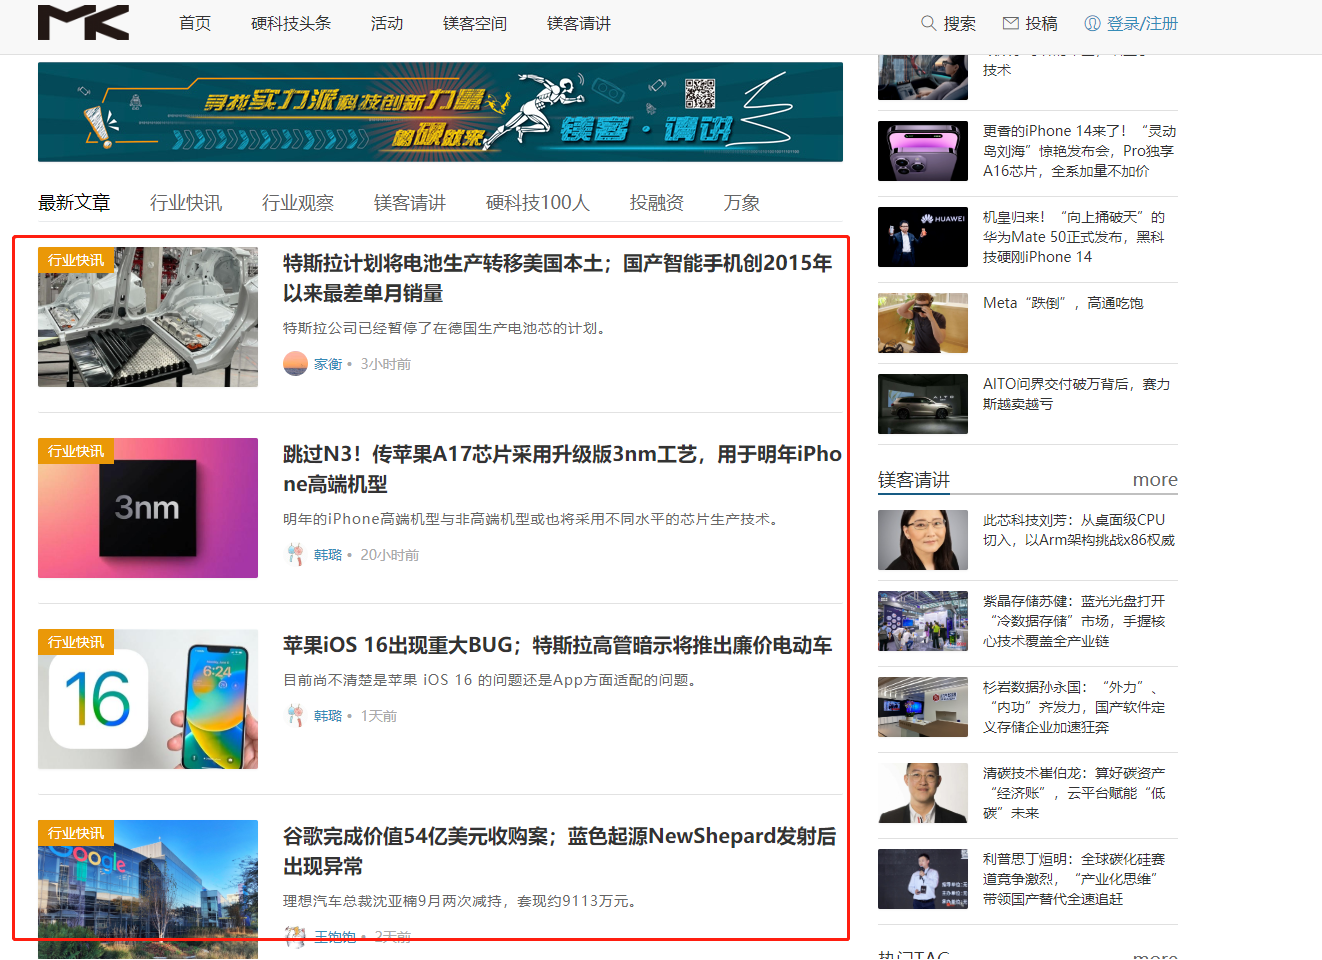
Task: Open the 活动 navigation item
Action: (387, 23)
